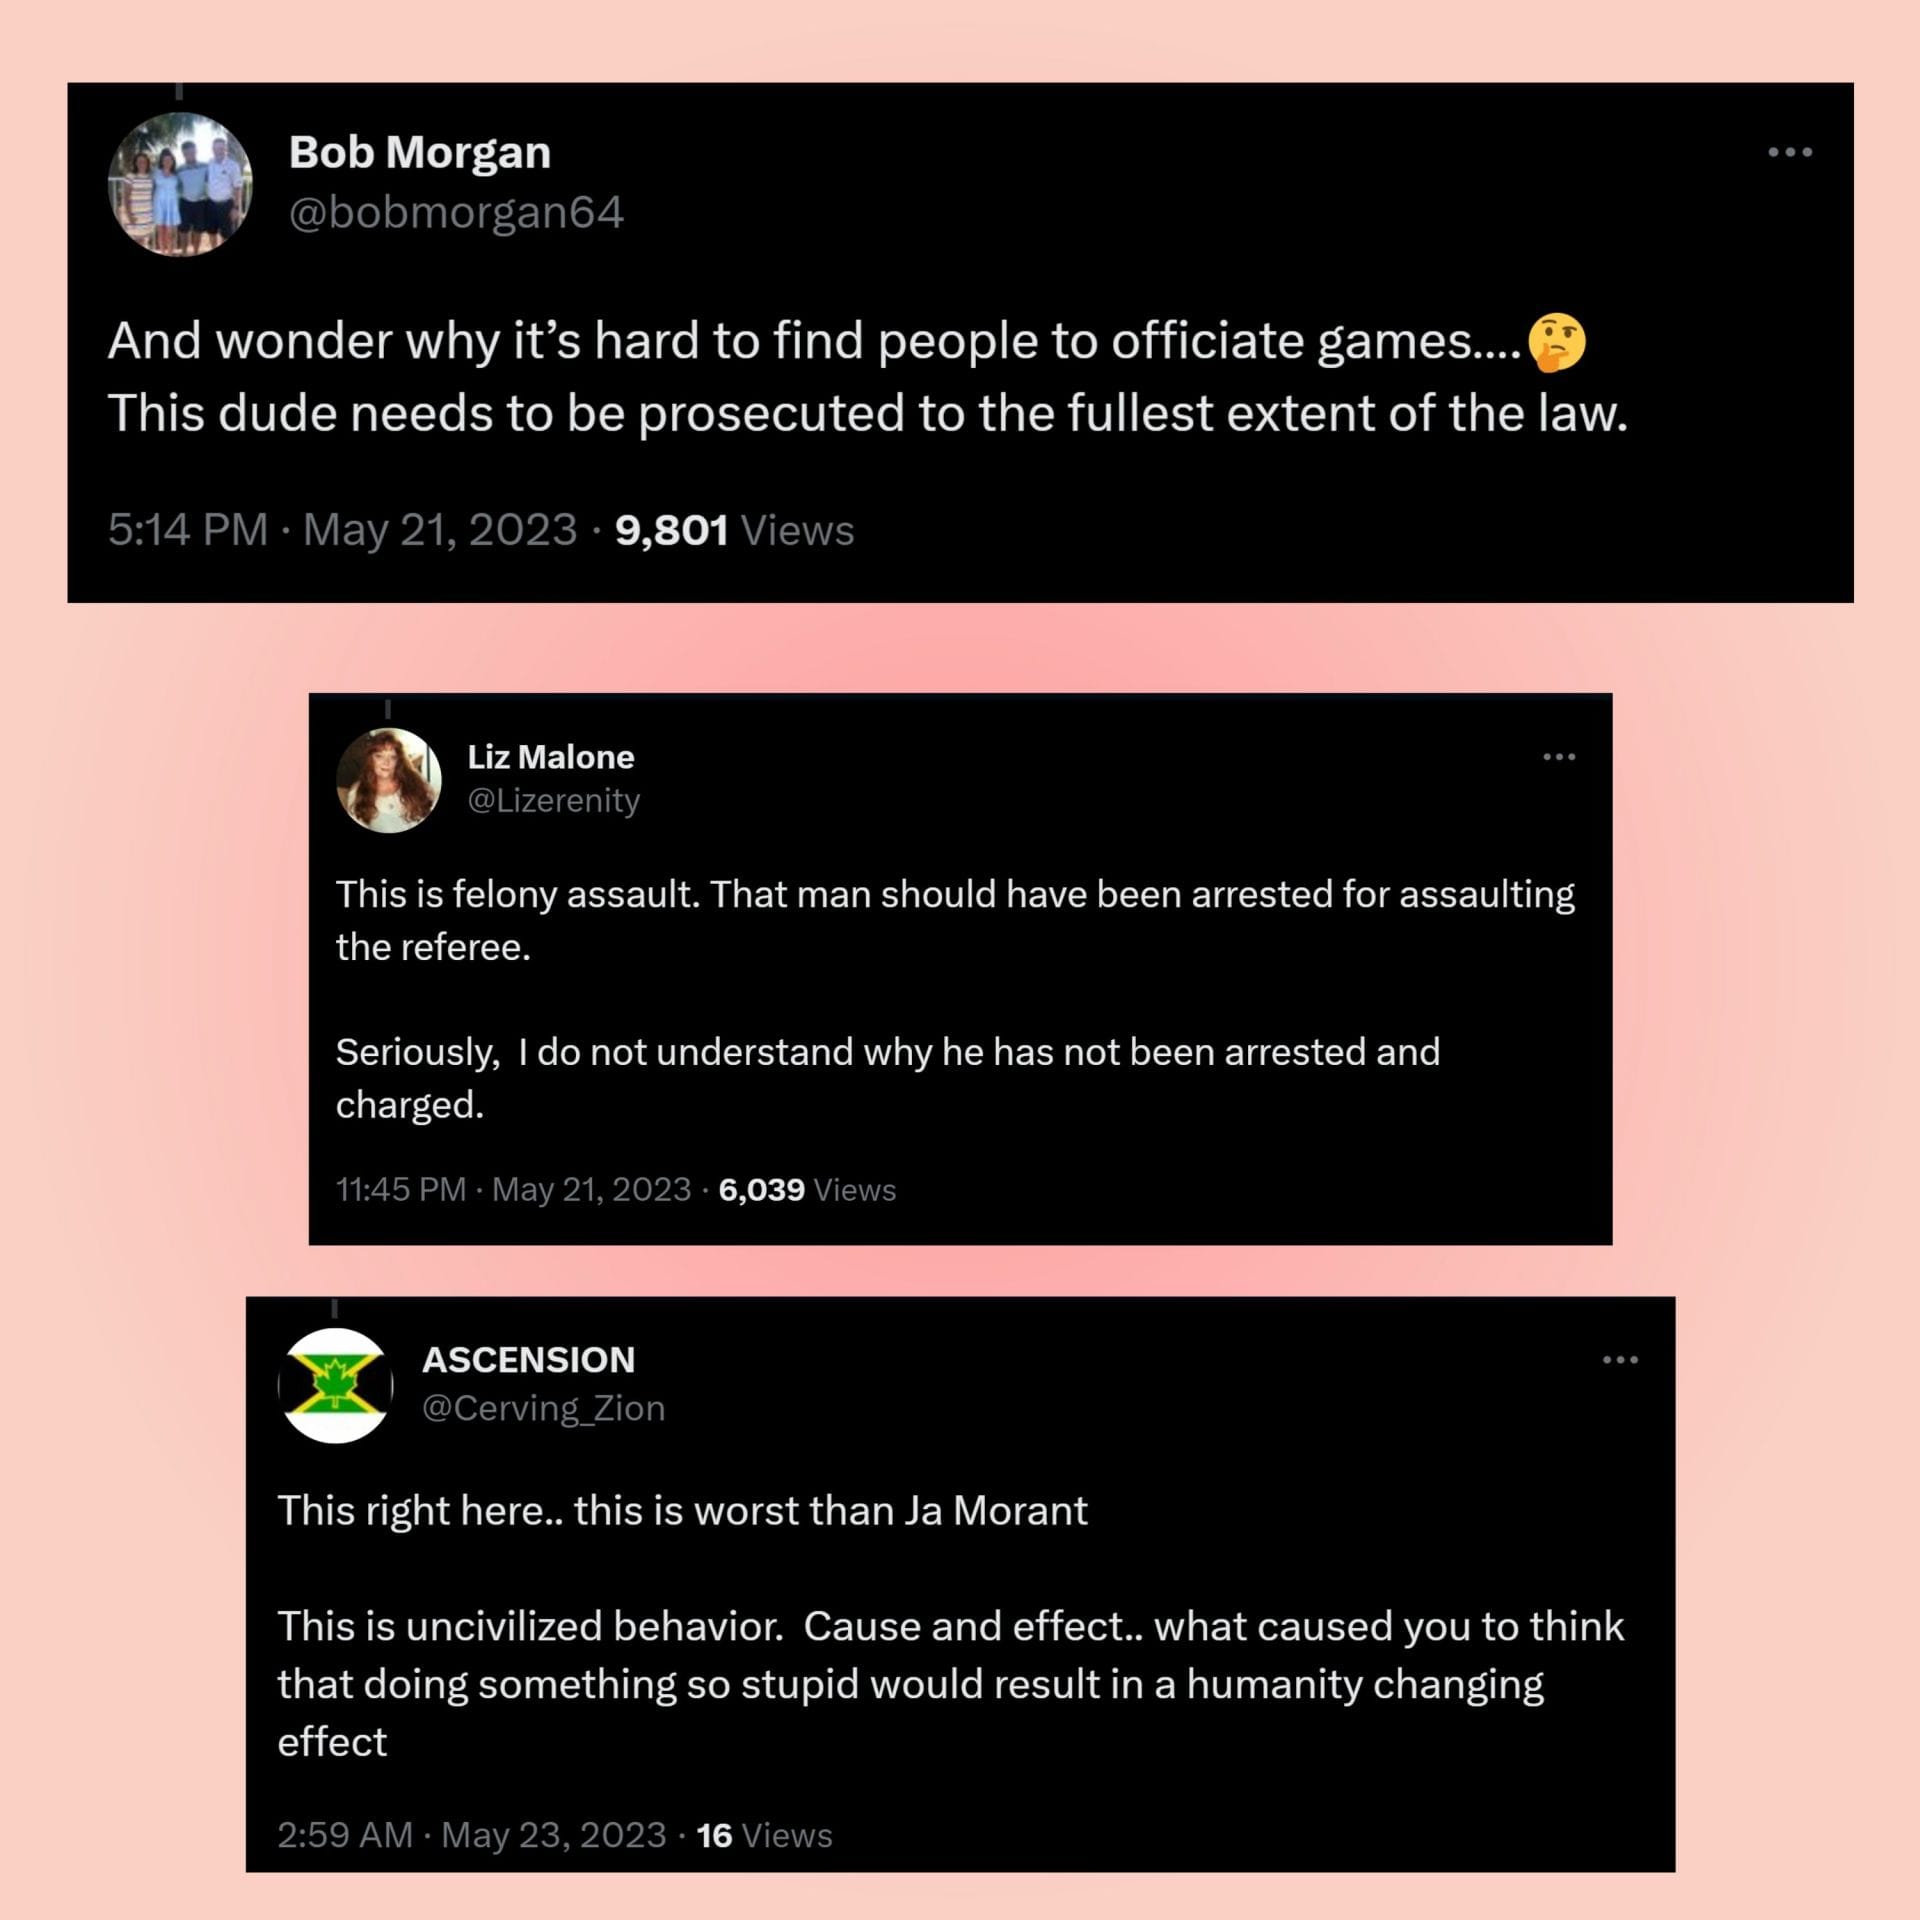
Task: Click Bob Morgan's profile picture
Action: tap(180, 184)
